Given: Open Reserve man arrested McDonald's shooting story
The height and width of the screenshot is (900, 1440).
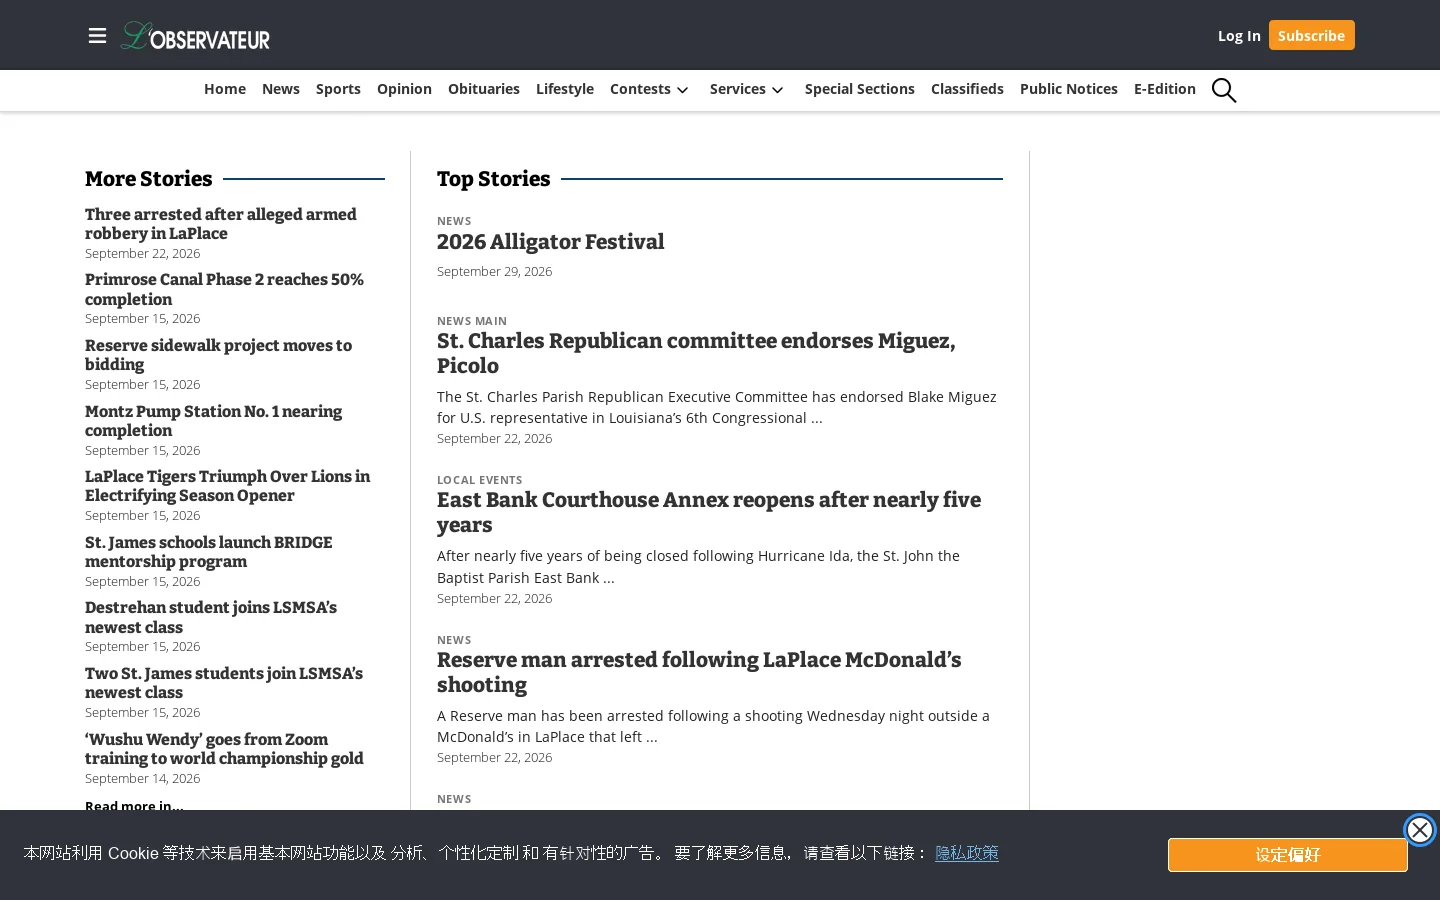Looking at the screenshot, I should coord(699,672).
